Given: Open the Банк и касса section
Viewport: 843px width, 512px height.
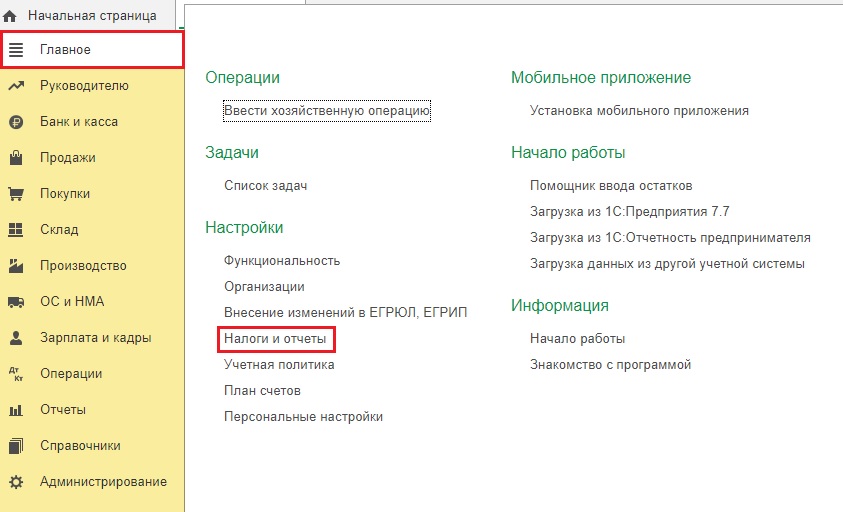Looking at the screenshot, I should pos(79,122).
